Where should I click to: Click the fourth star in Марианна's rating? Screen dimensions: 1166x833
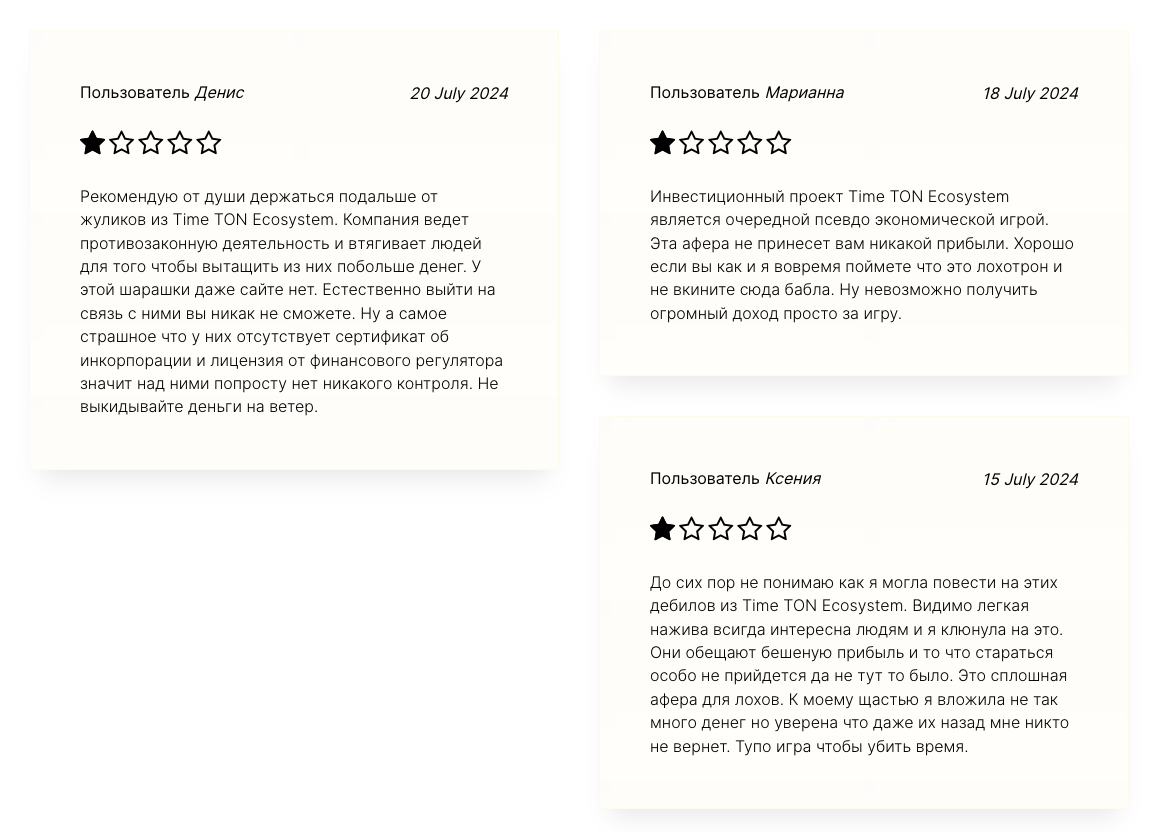pos(750,142)
